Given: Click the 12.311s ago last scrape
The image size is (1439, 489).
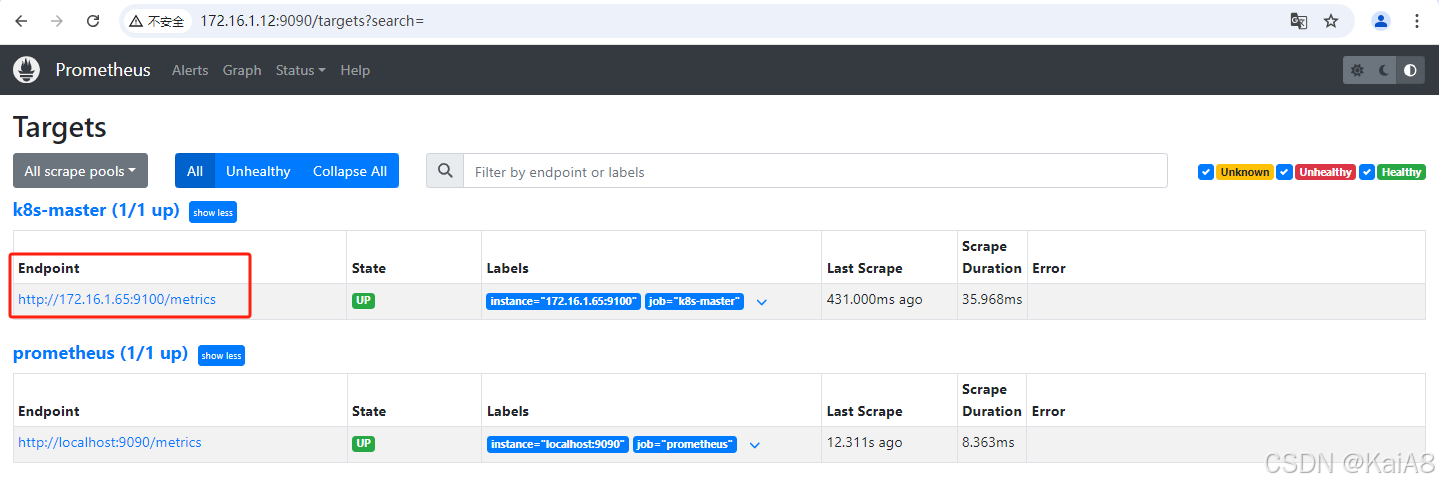Looking at the screenshot, I should click(864, 442).
